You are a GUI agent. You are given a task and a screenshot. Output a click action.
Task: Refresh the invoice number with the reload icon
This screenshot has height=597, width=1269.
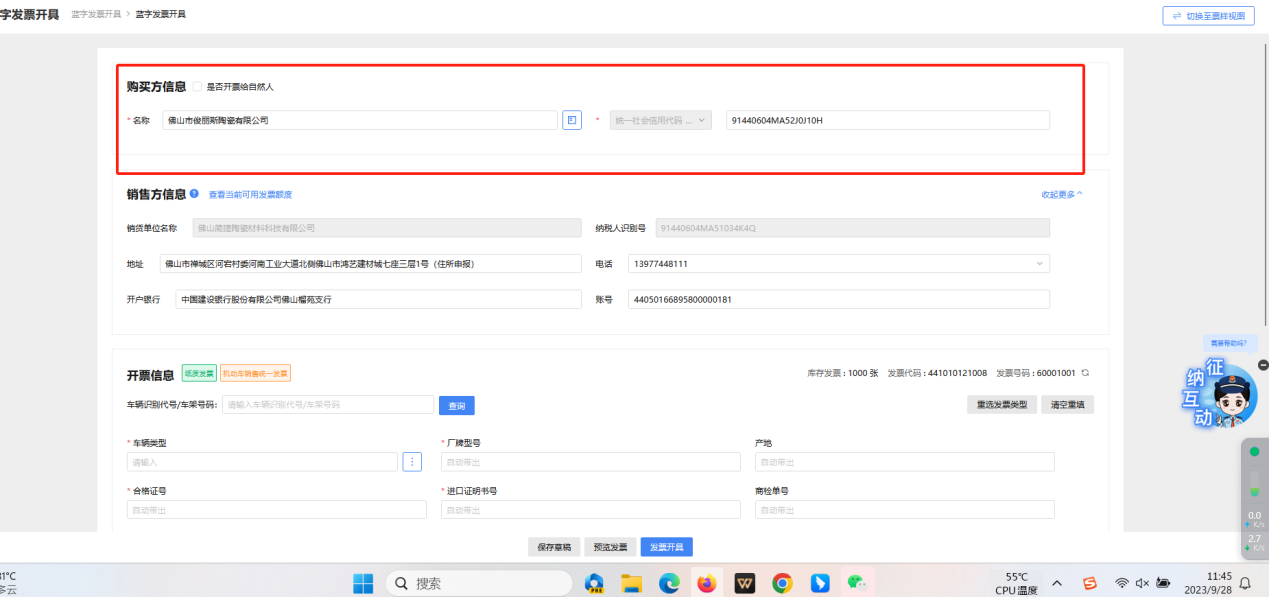coord(1085,373)
